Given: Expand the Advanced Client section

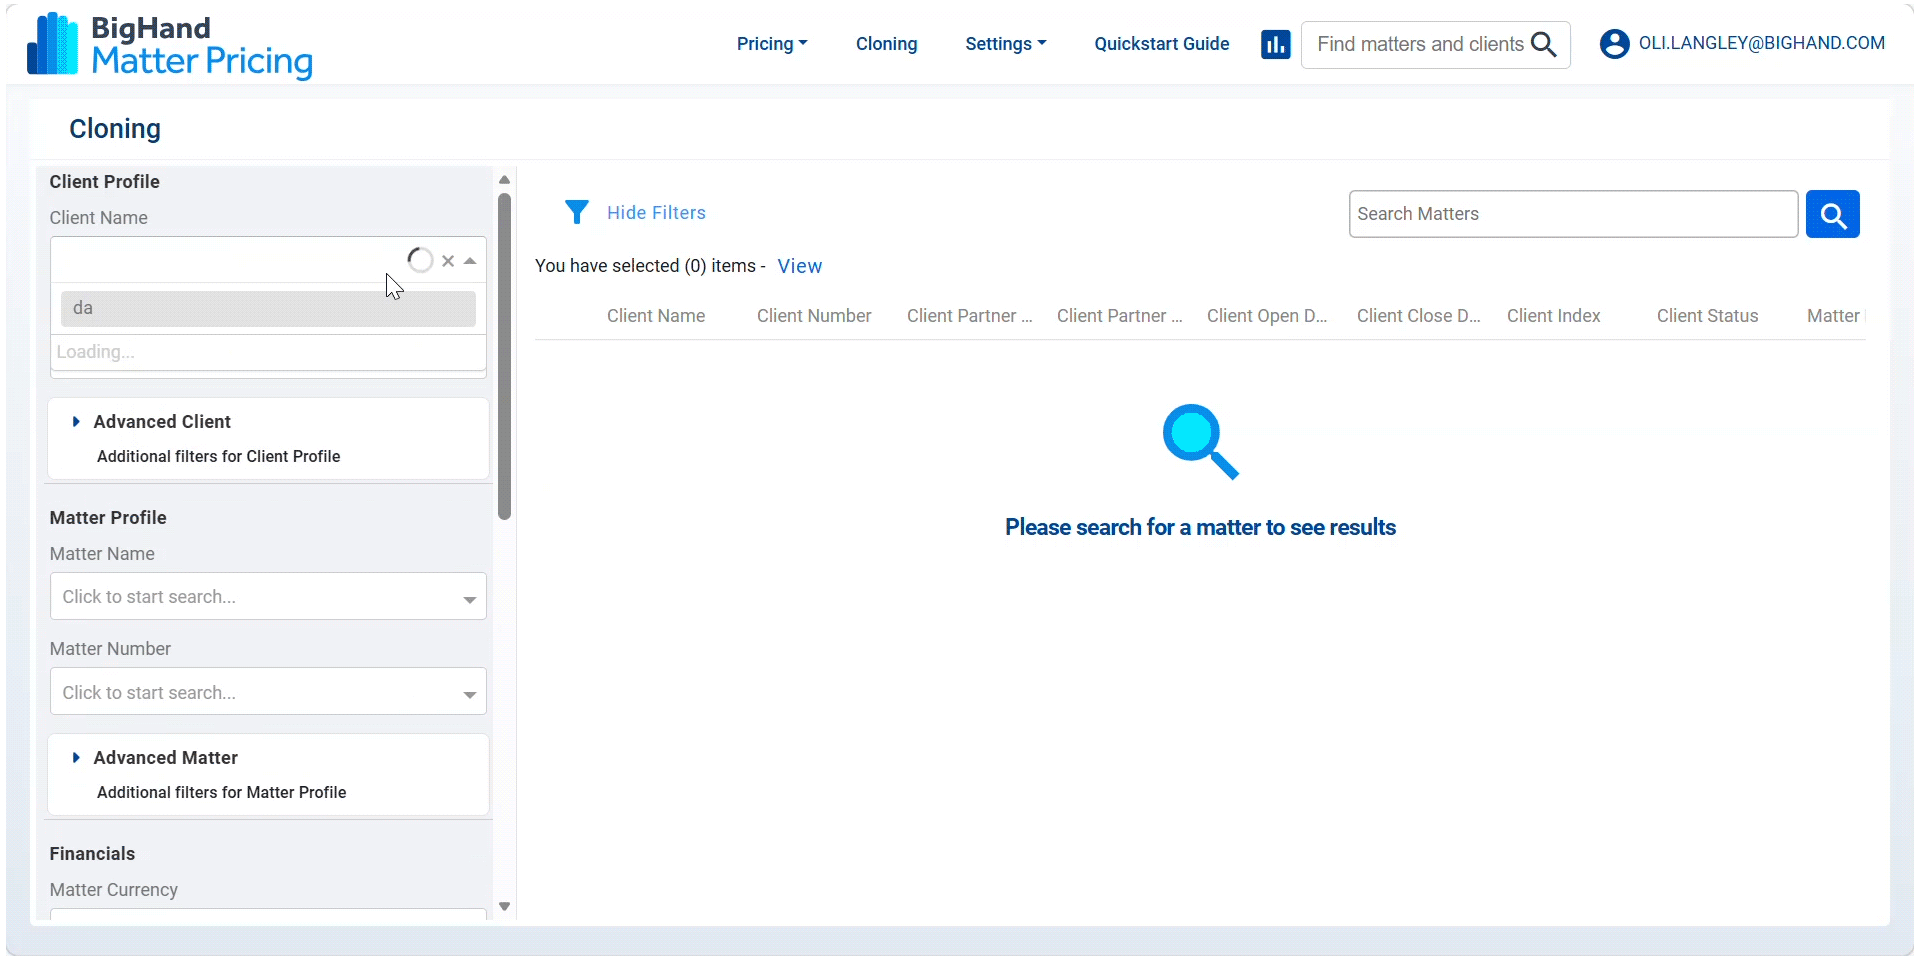Looking at the screenshot, I should [x=162, y=422].
